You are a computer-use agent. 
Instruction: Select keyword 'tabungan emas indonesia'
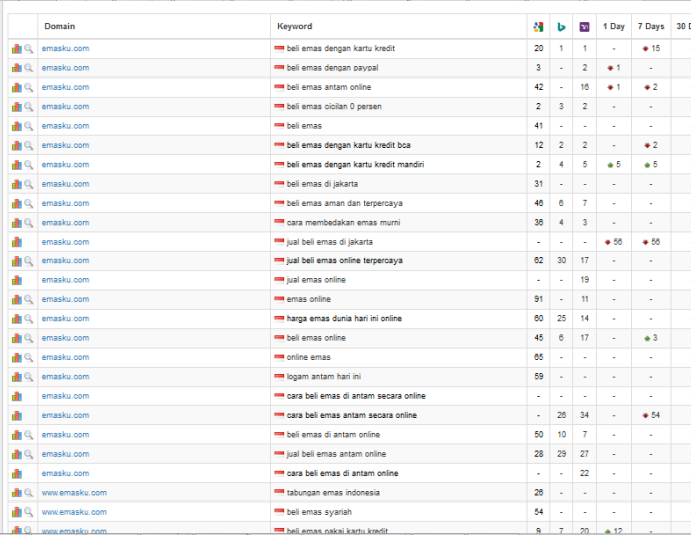tap(333, 493)
